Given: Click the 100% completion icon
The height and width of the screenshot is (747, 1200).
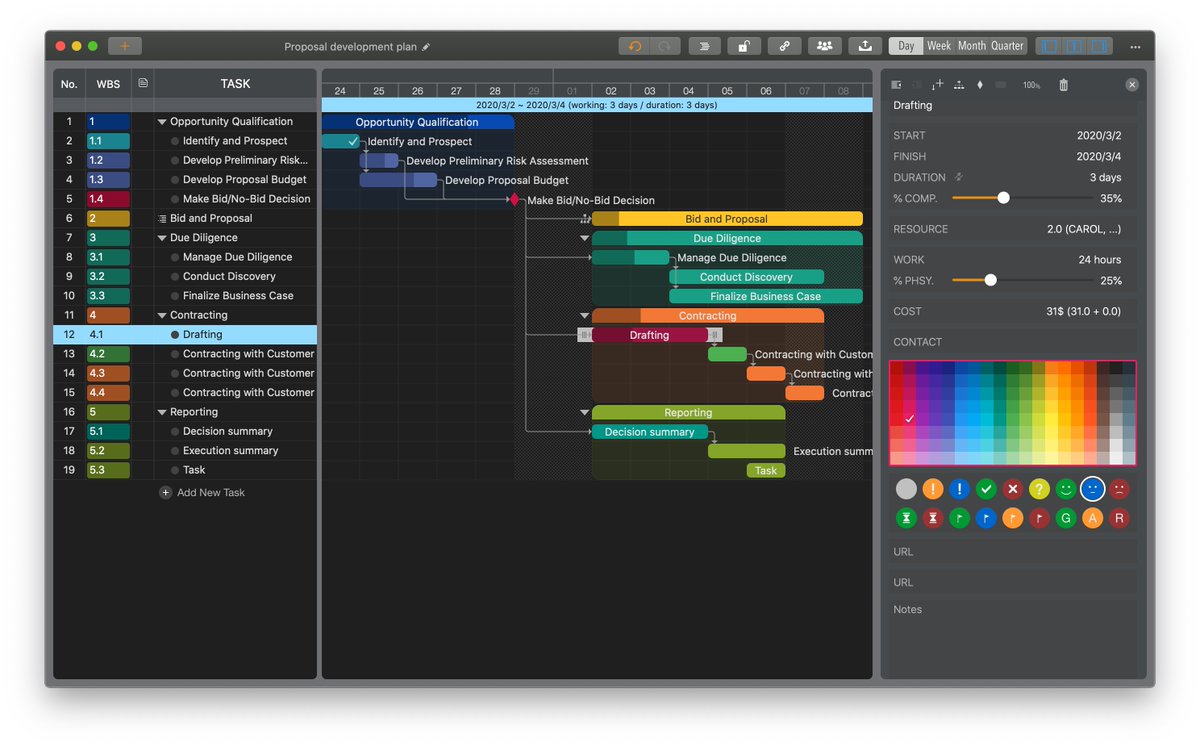Looking at the screenshot, I should pos(1031,85).
